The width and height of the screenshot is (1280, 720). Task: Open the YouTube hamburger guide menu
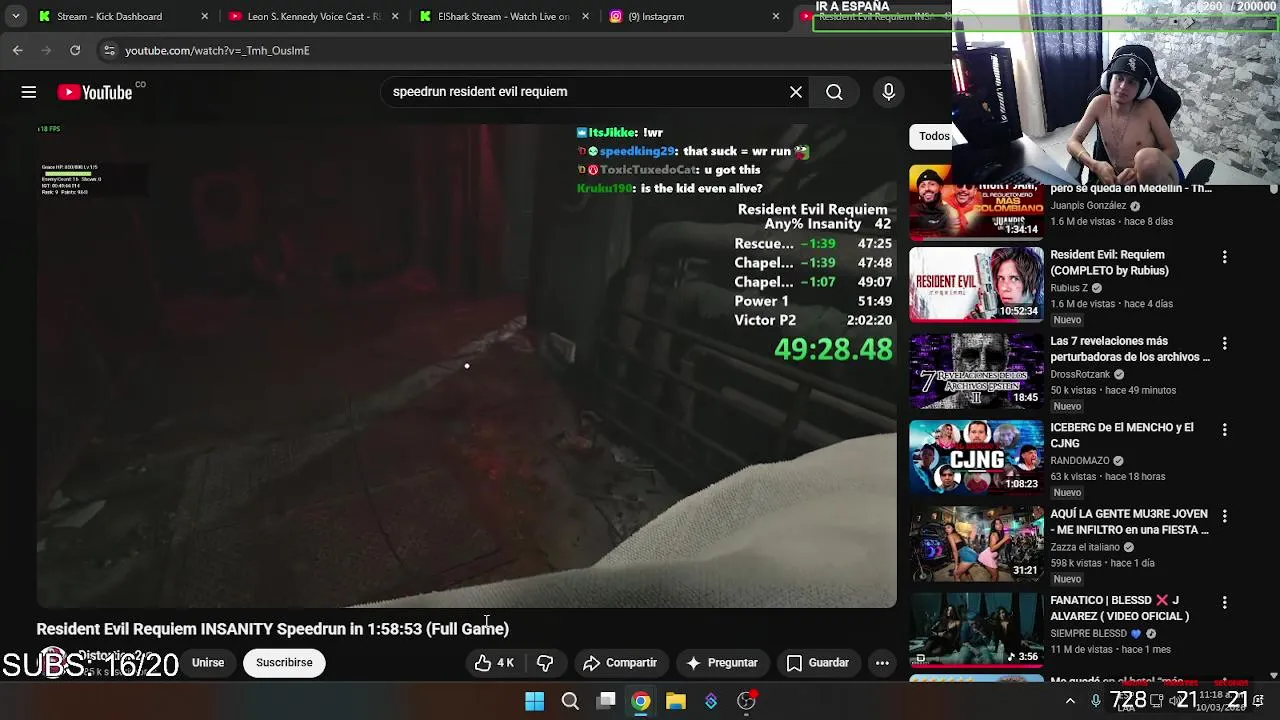(29, 92)
